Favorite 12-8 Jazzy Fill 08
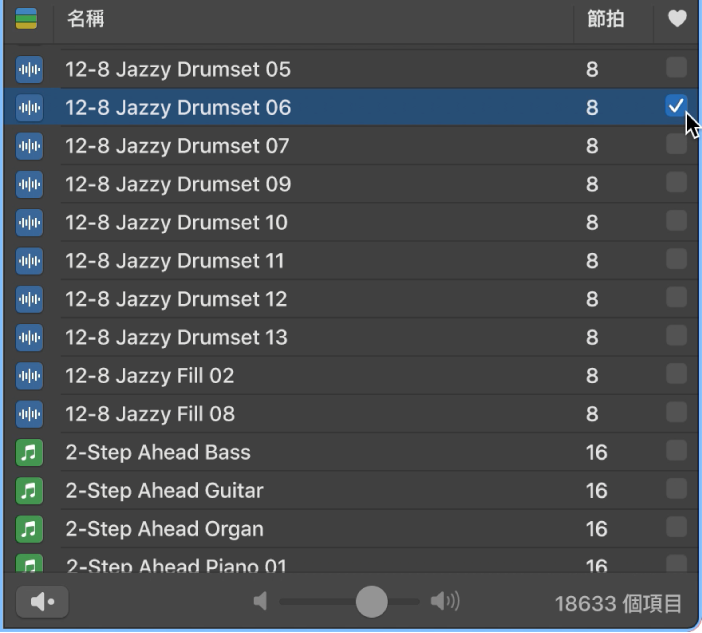The height and width of the screenshot is (633, 702). coord(676,412)
